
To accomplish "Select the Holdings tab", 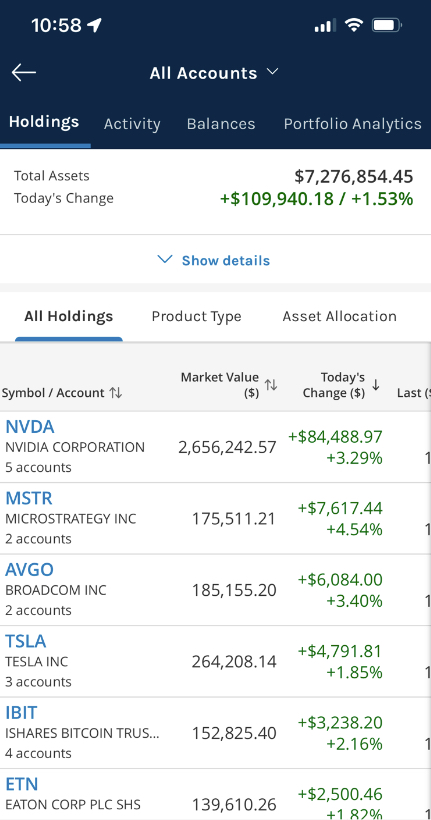I will (x=44, y=122).
